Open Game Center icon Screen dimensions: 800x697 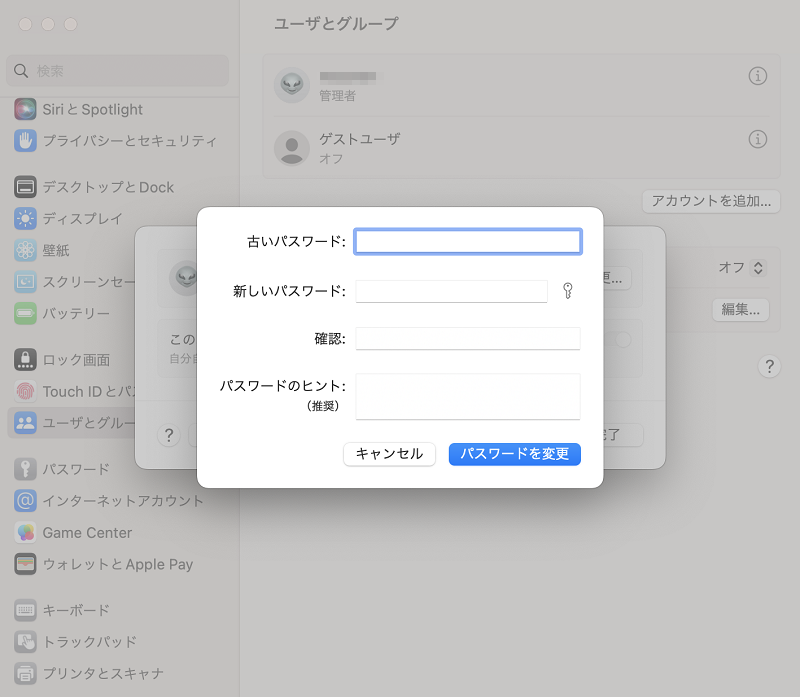[x=25, y=533]
